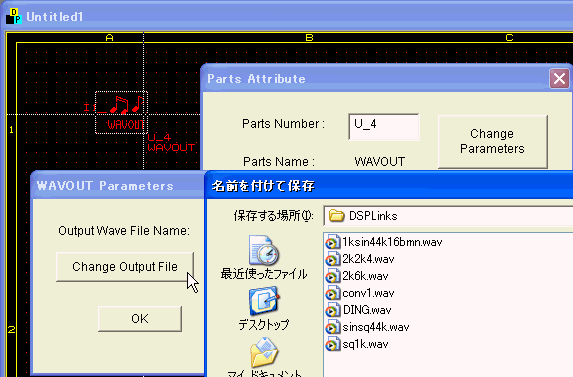Click the Parts Name value WAVOUT

(379, 161)
